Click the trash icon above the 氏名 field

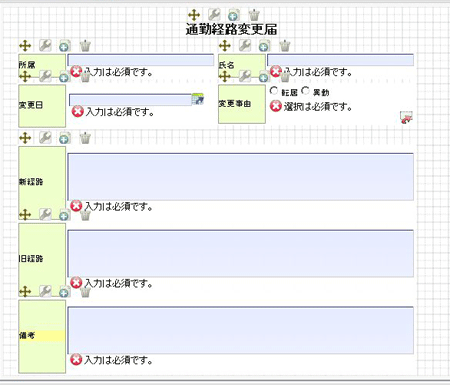tap(285, 46)
